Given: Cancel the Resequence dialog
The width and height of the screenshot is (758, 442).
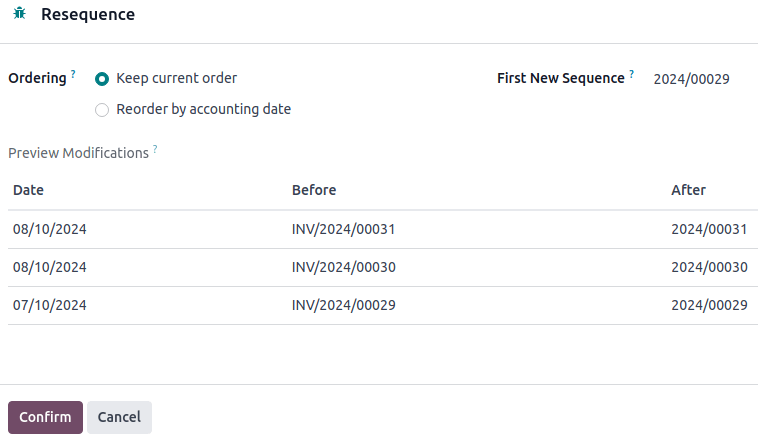Looking at the screenshot, I should click(x=119, y=417).
